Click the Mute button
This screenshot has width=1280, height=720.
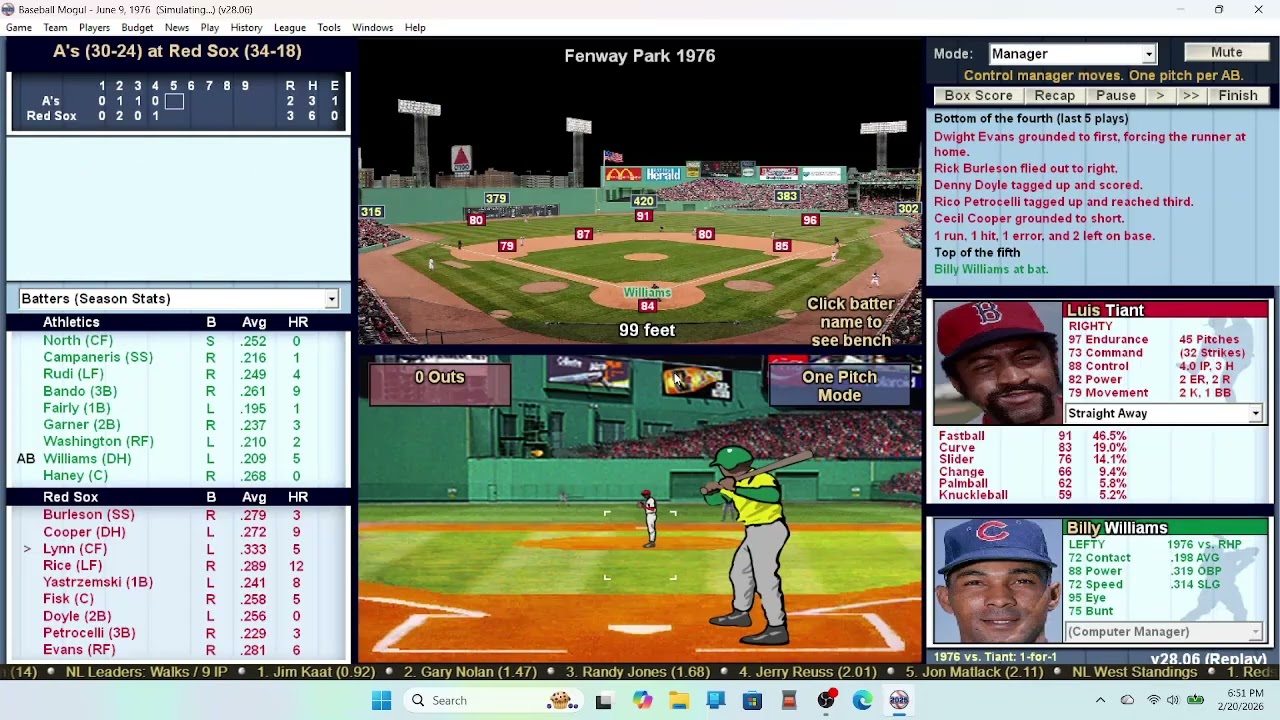(1226, 53)
